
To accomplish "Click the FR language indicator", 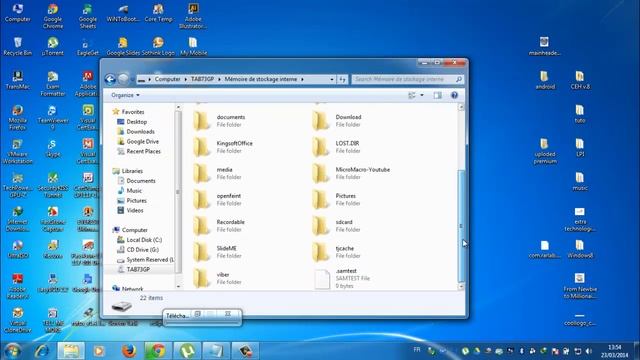I will 417,350.
